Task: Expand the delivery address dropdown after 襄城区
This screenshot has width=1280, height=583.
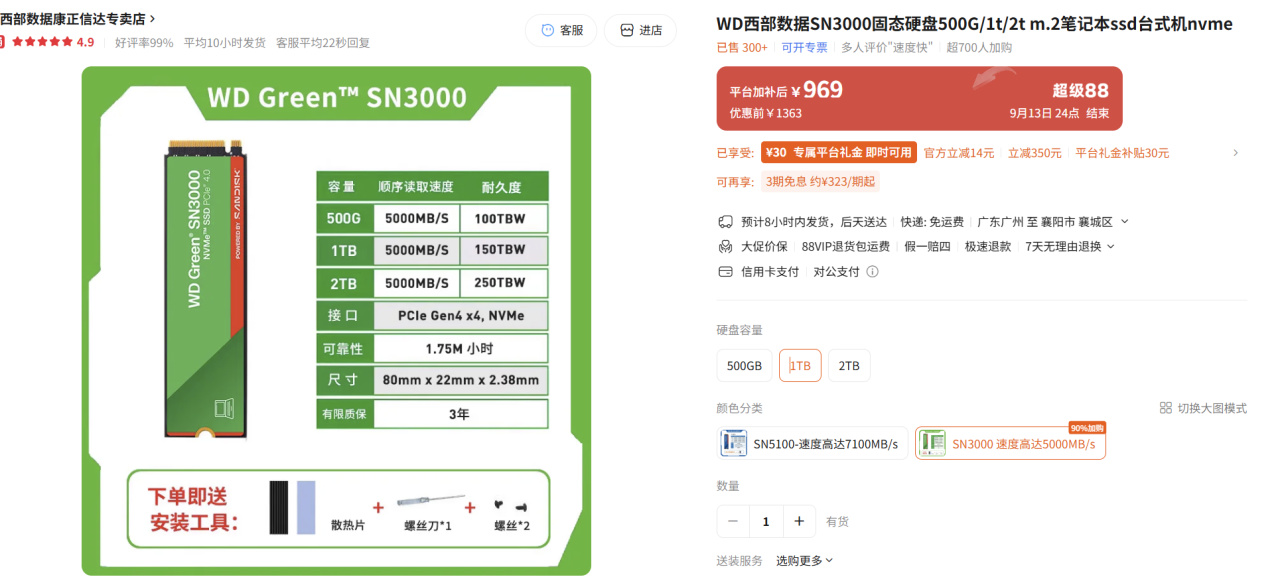Action: pyautogui.click(x=1124, y=222)
